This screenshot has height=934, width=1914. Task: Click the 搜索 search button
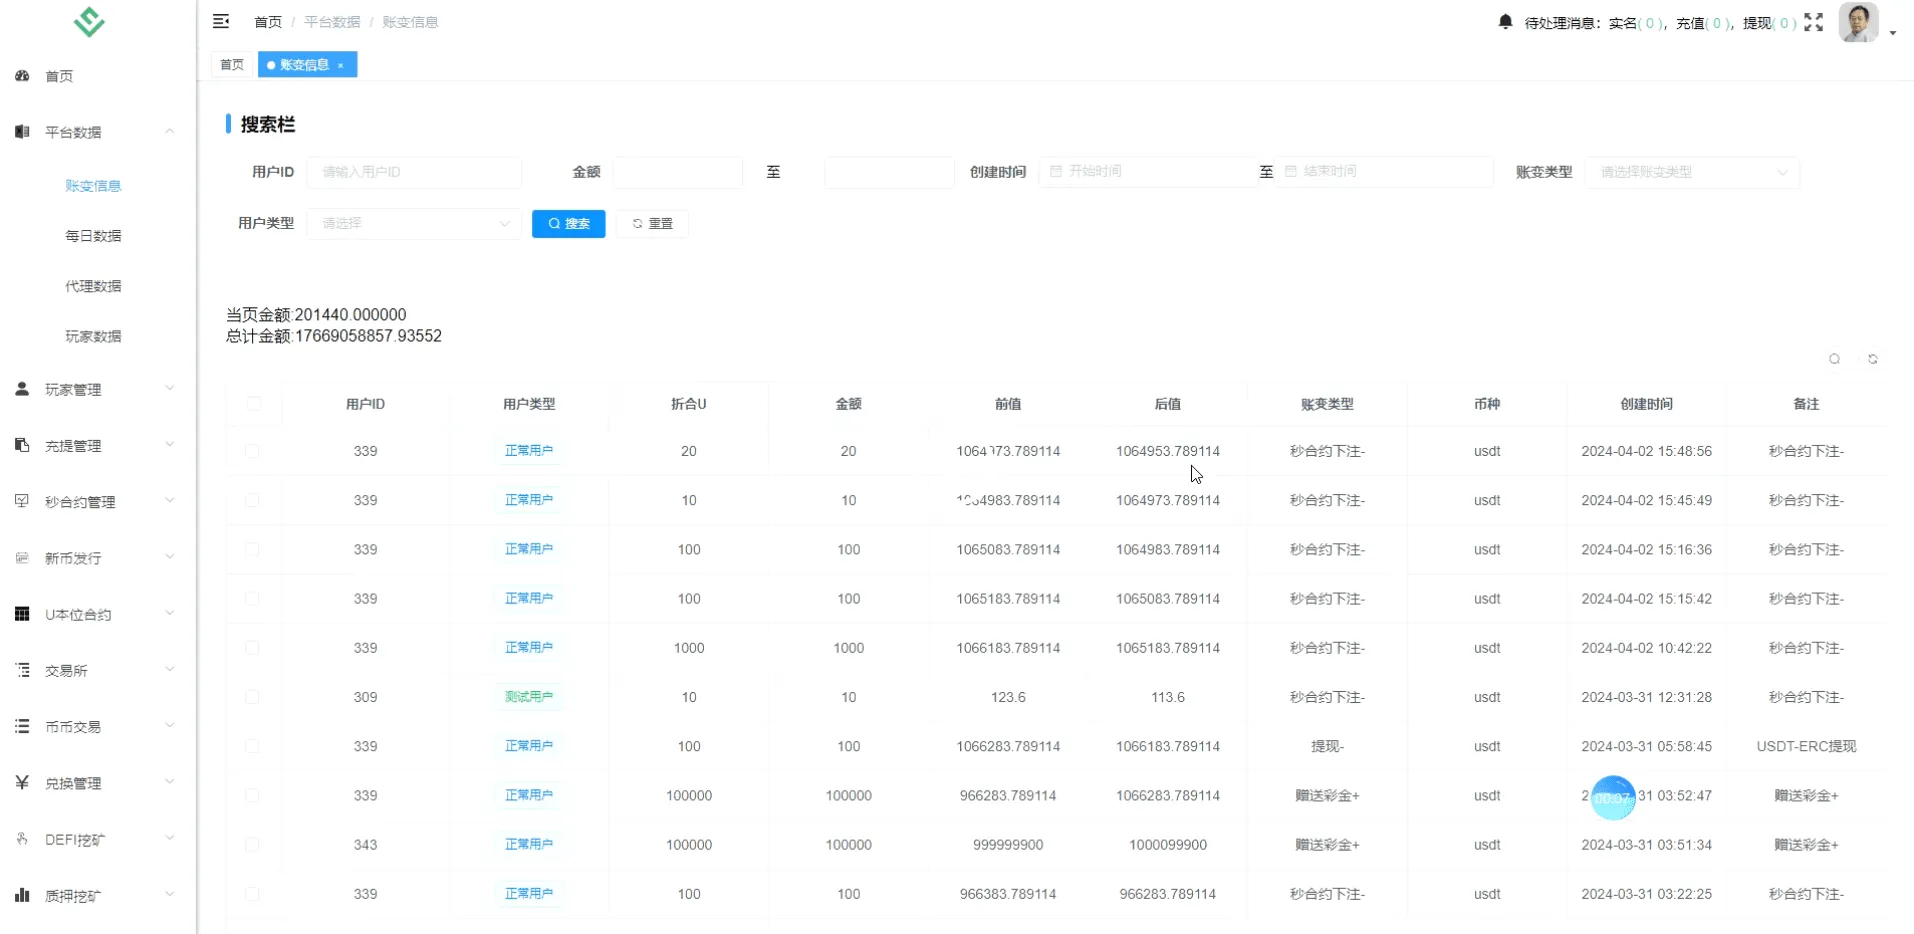[x=568, y=223]
